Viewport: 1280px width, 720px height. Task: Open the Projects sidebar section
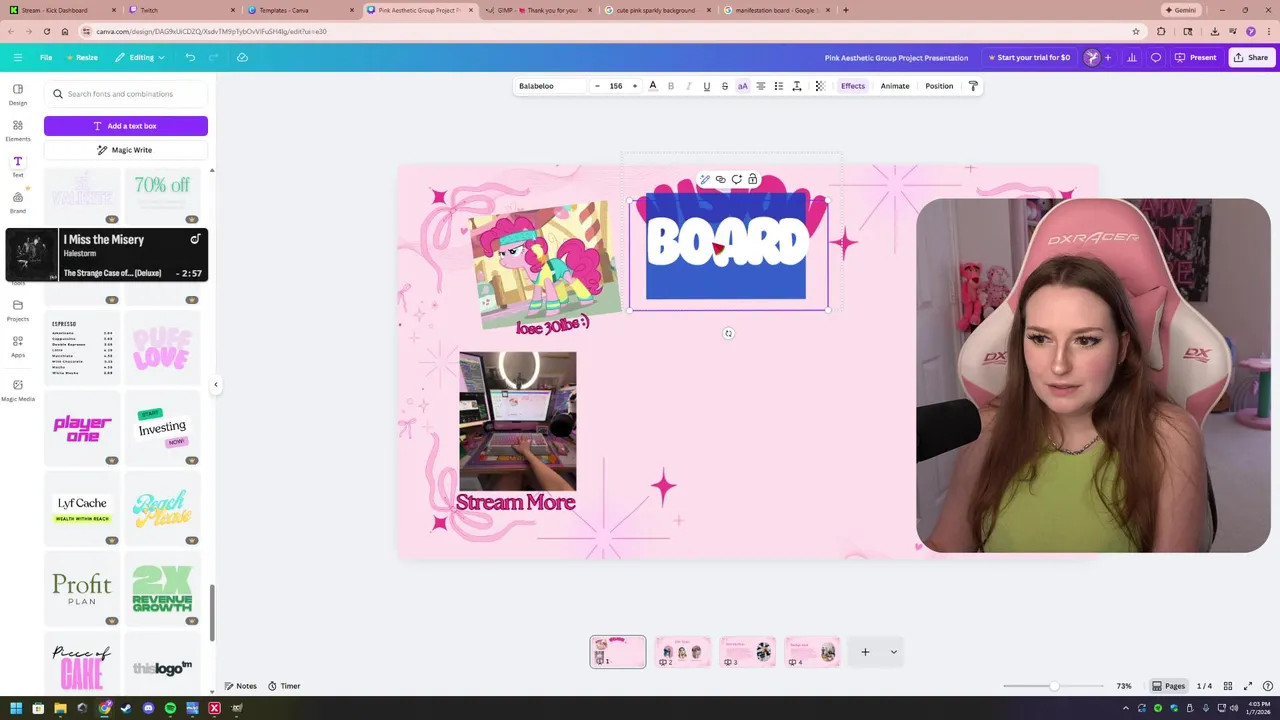pyautogui.click(x=18, y=310)
